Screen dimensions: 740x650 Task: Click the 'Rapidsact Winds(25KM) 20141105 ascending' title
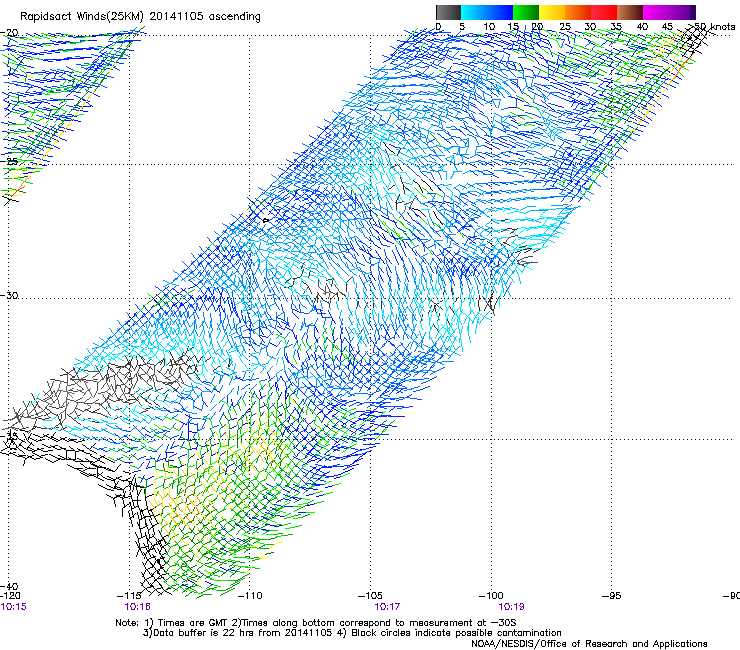click(x=140, y=17)
